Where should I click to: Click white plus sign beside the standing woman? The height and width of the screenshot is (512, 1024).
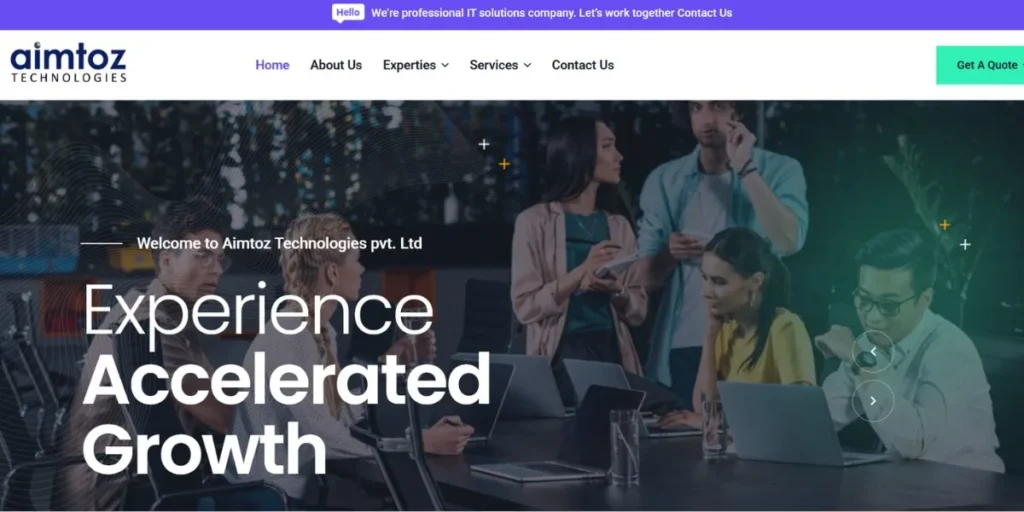pyautogui.click(x=483, y=144)
